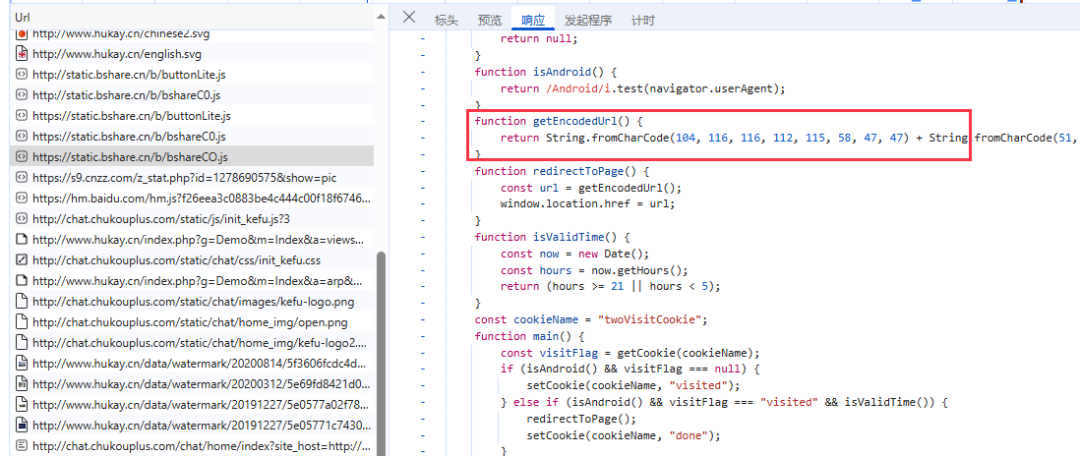Select the kefu-logo.png request

192,301
